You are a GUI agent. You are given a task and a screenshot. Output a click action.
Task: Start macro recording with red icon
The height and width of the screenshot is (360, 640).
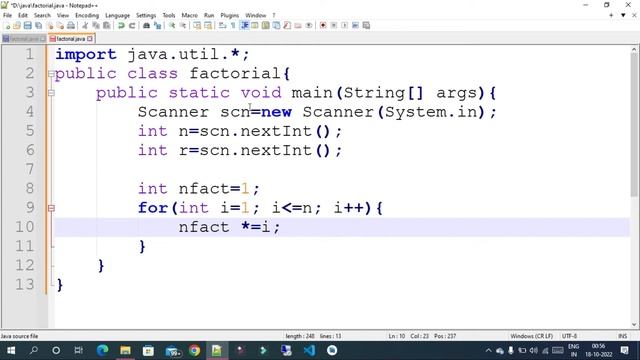coord(323,25)
